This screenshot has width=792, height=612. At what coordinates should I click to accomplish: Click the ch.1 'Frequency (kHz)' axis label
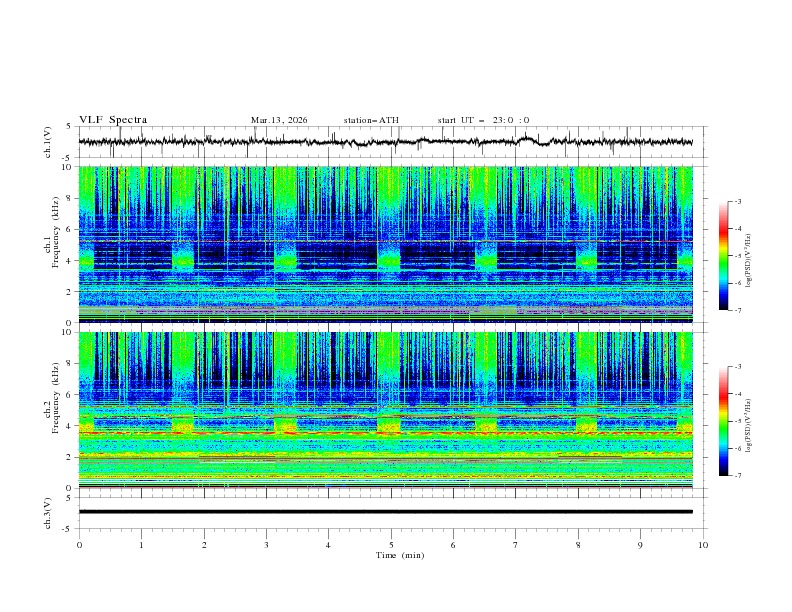coord(56,230)
